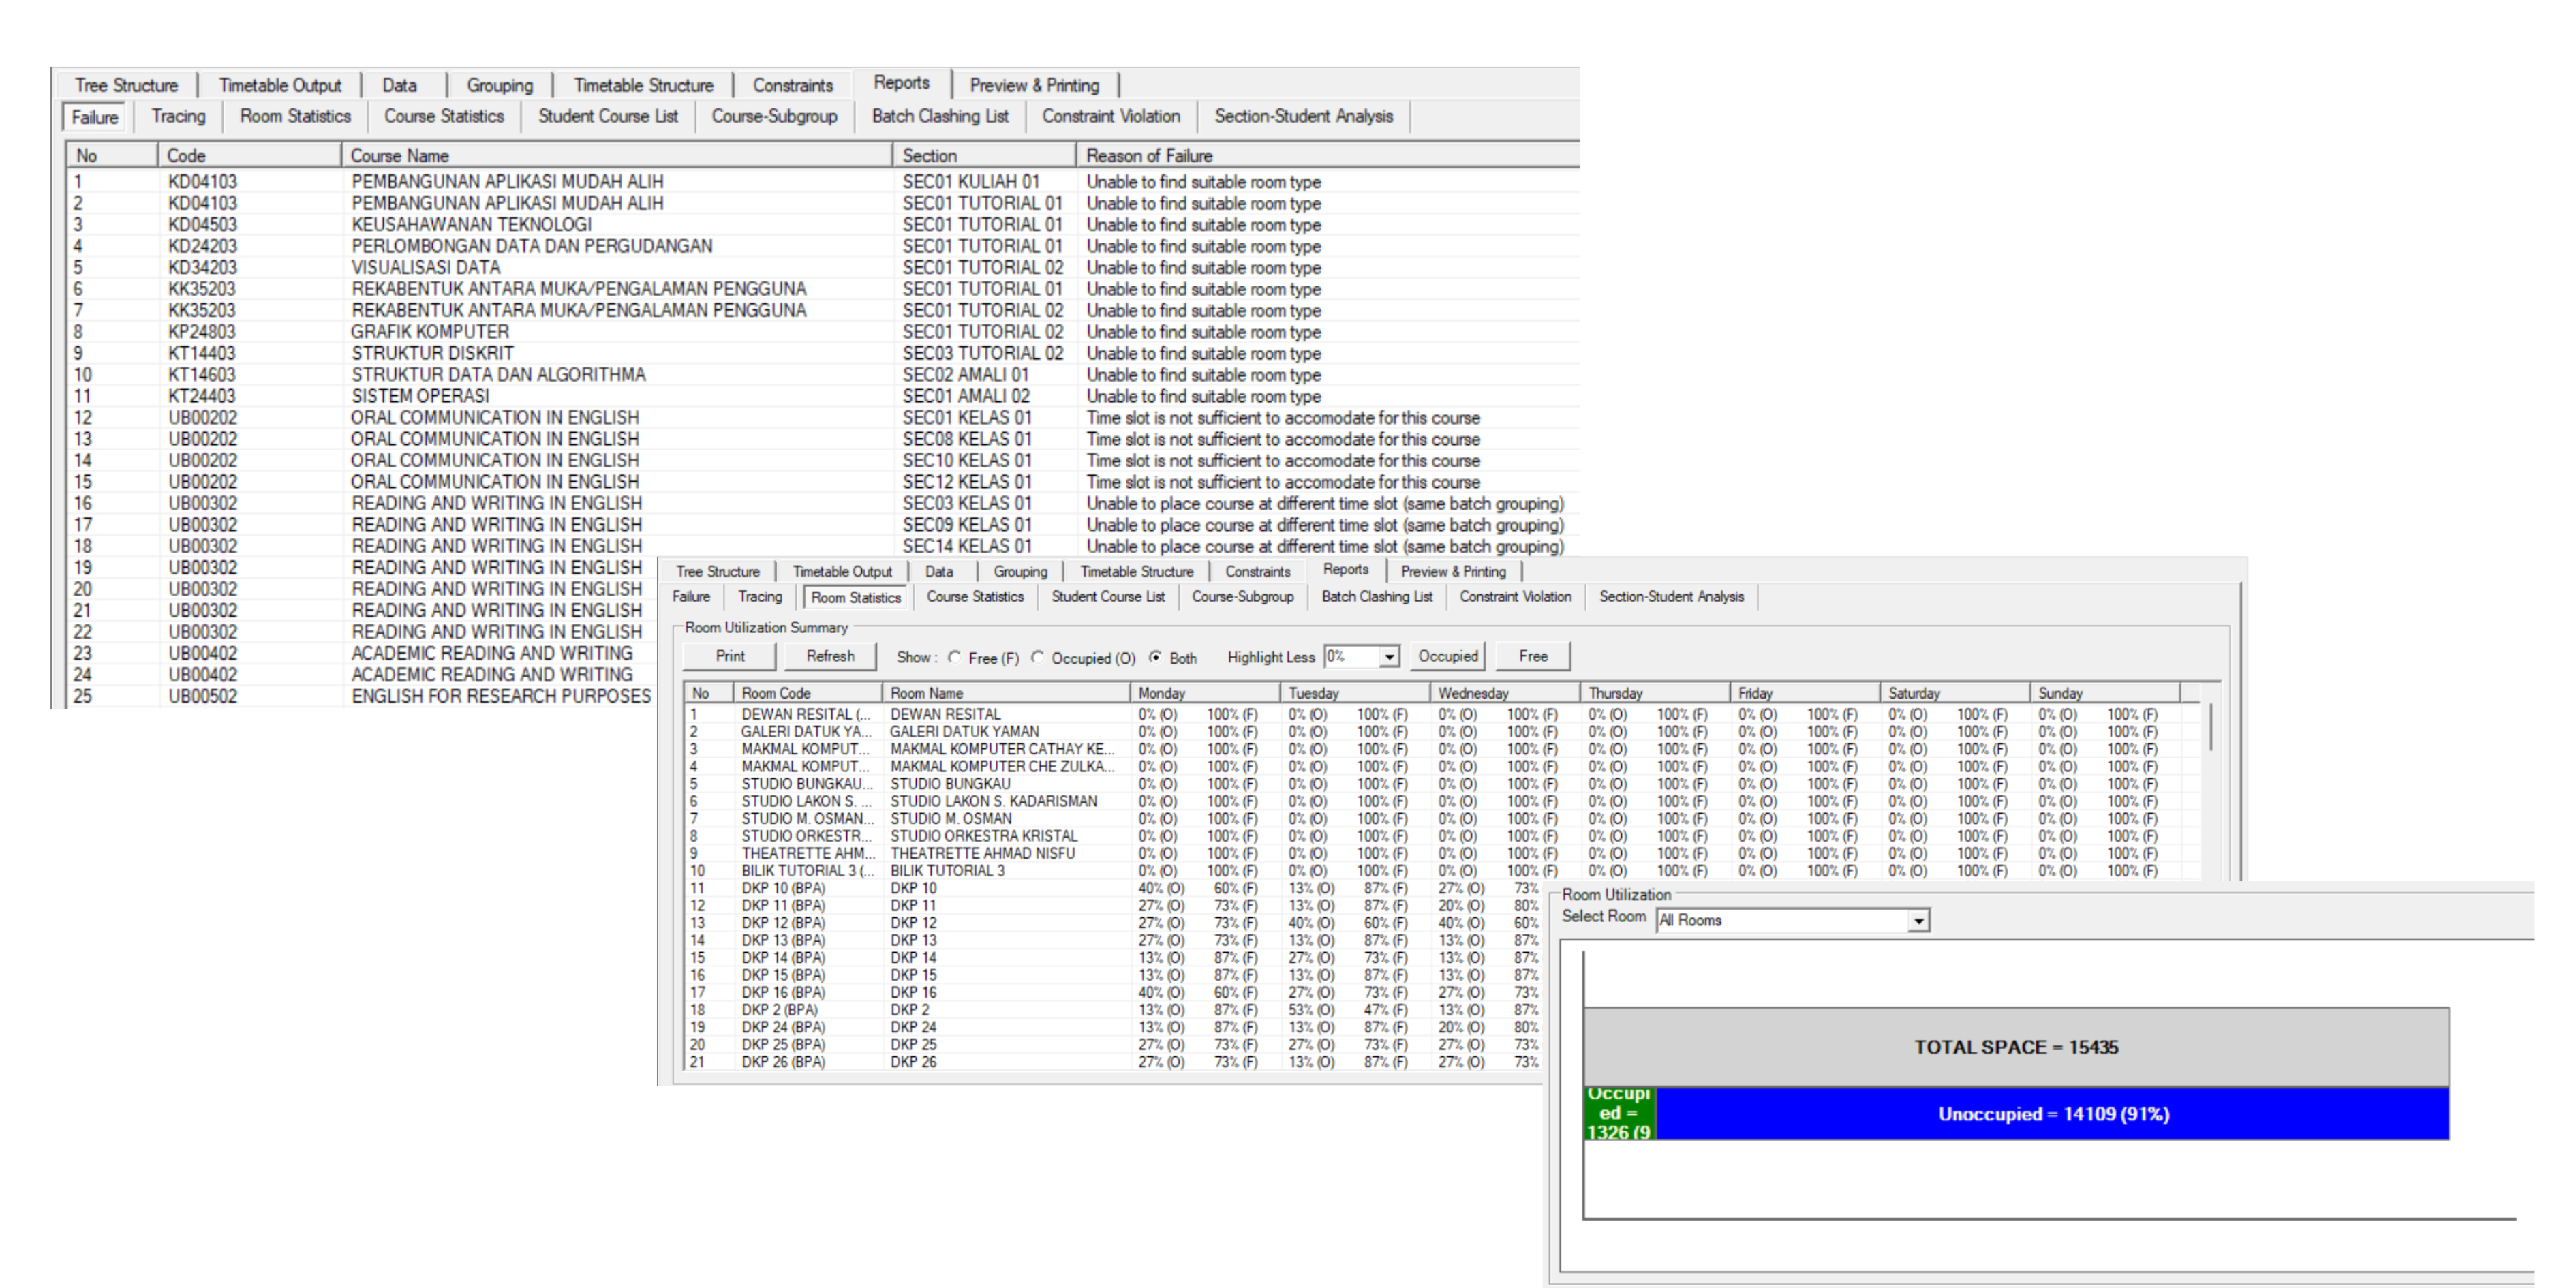This screenshot has height=1288, width=2576.
Task: Select the Occupied (O) radio option
Action: click(x=1038, y=657)
